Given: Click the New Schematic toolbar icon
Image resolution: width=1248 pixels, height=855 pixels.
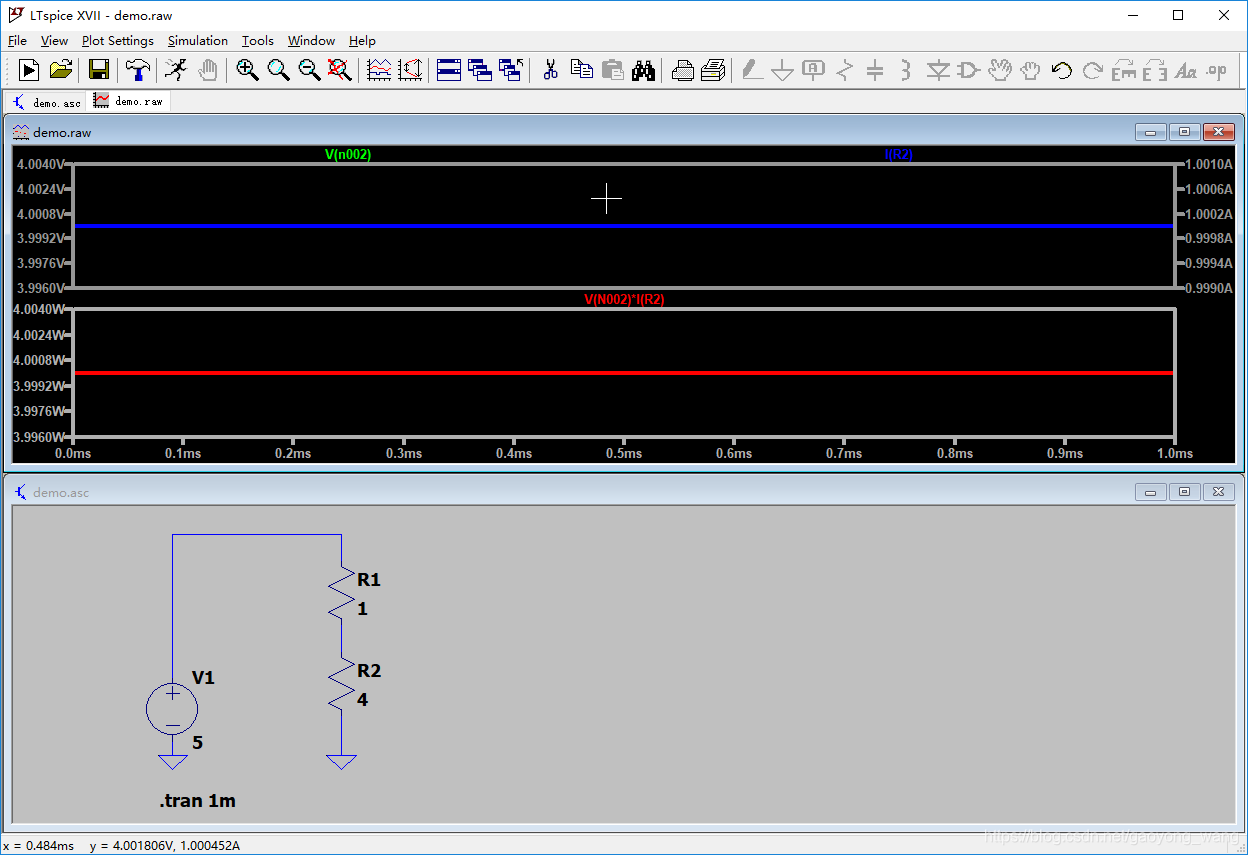Looking at the screenshot, I should click(29, 69).
